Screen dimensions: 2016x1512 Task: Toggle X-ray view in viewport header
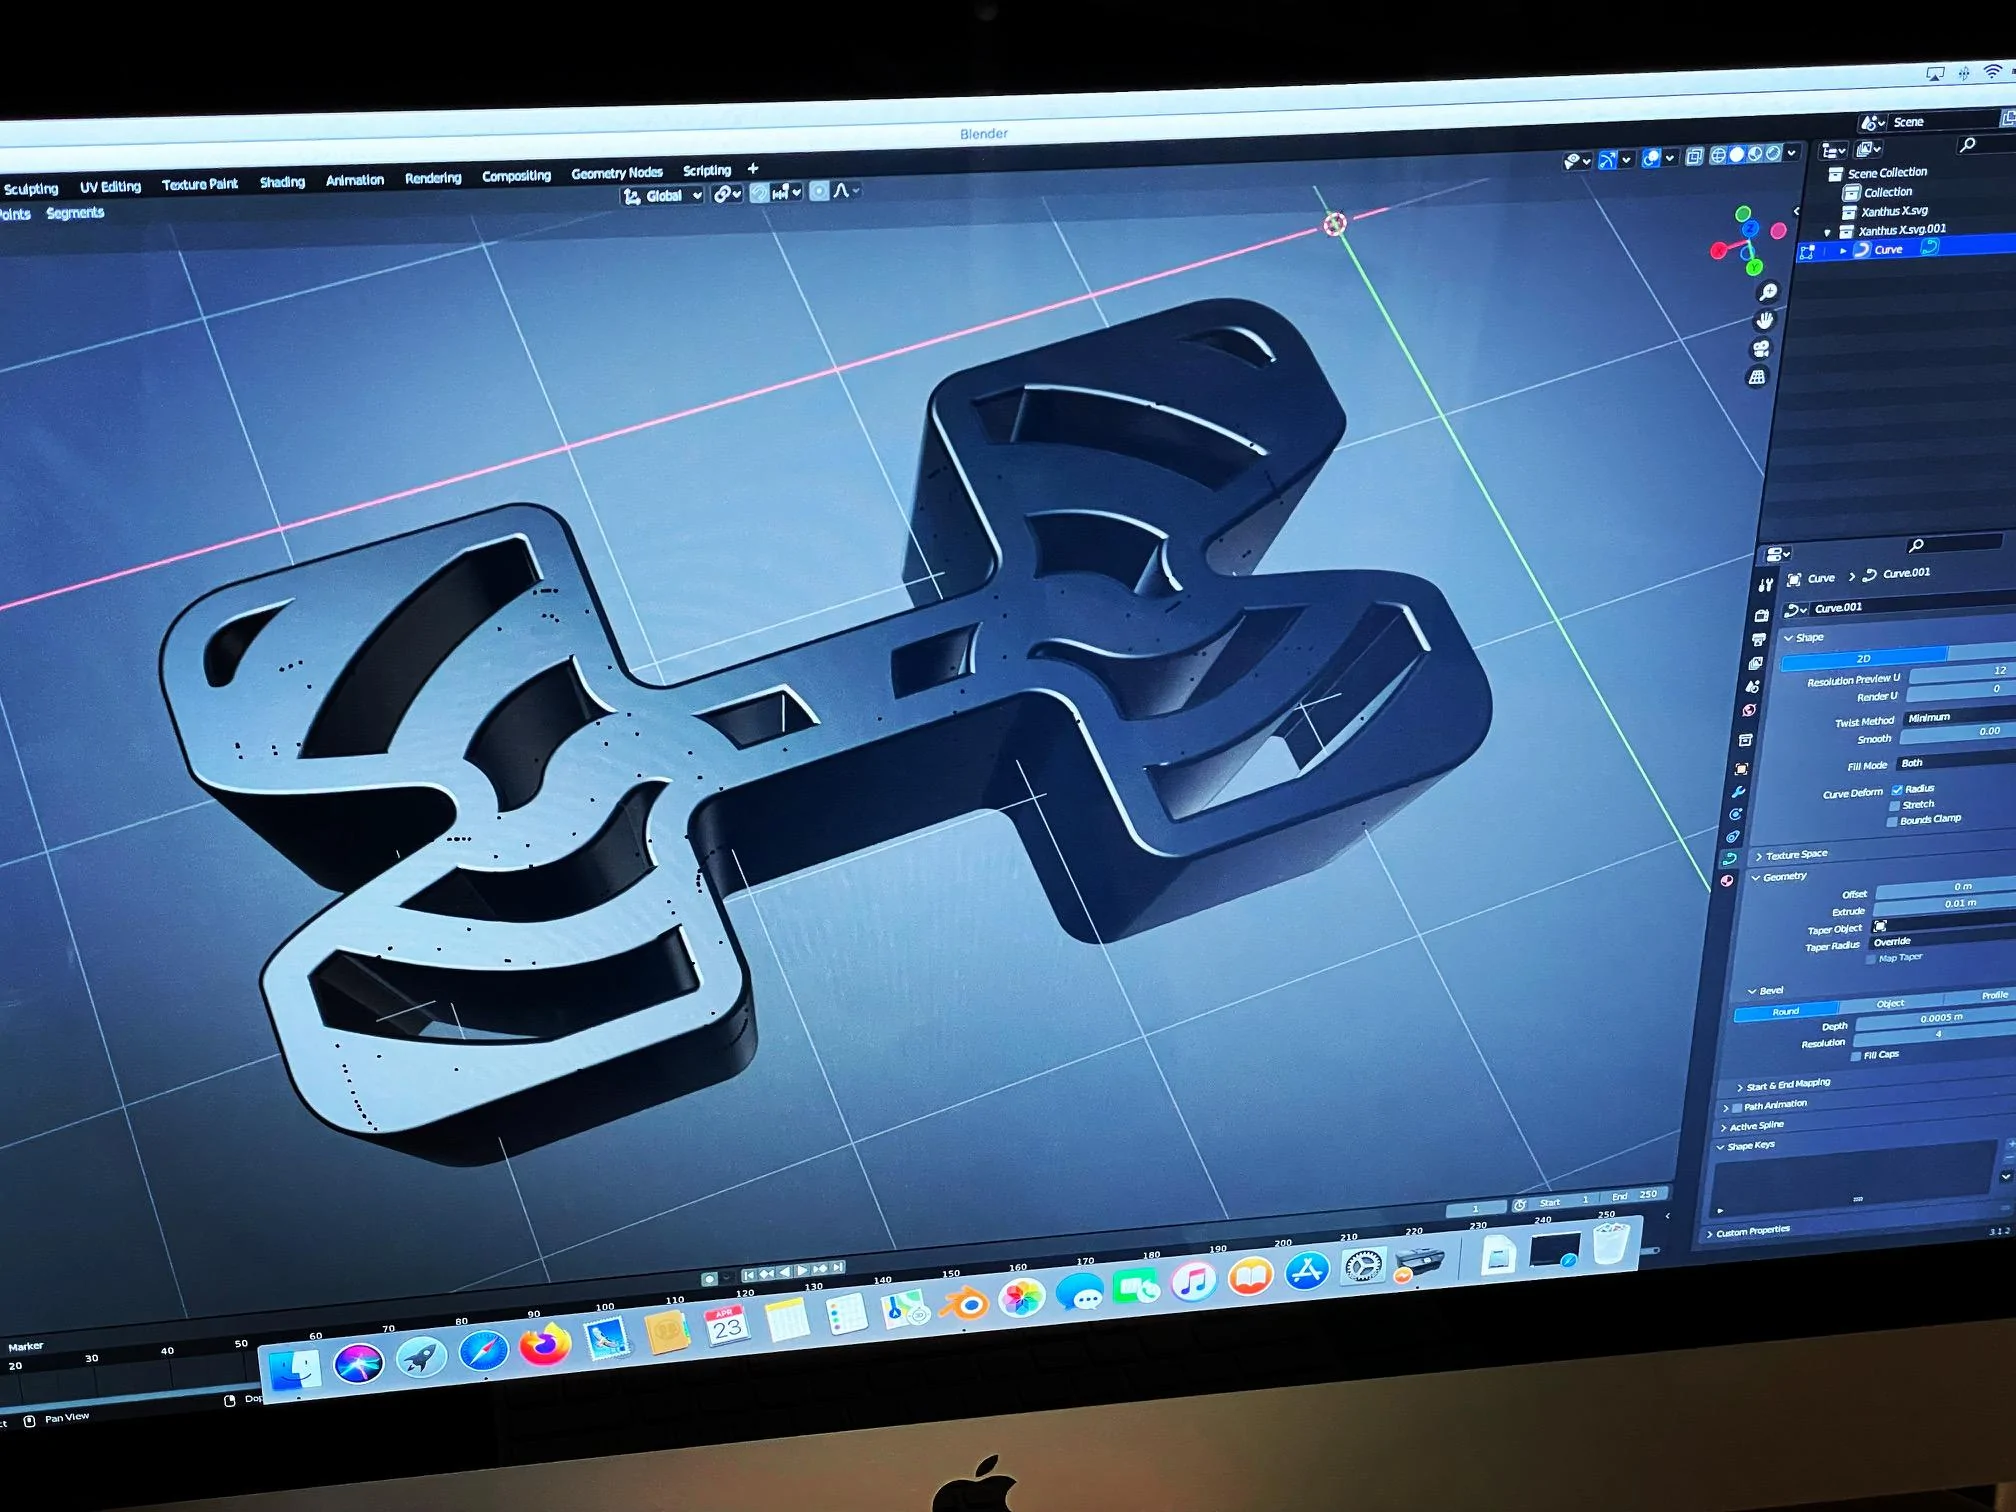click(x=1694, y=156)
